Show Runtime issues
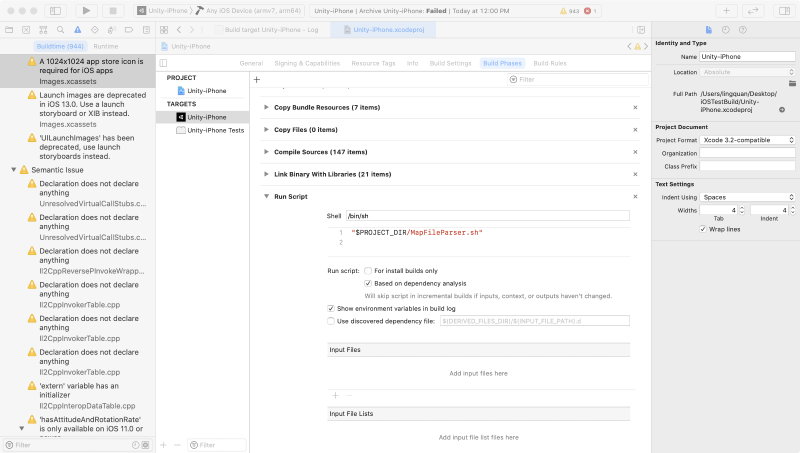Screen dimensions: 800x453 point(106,46)
